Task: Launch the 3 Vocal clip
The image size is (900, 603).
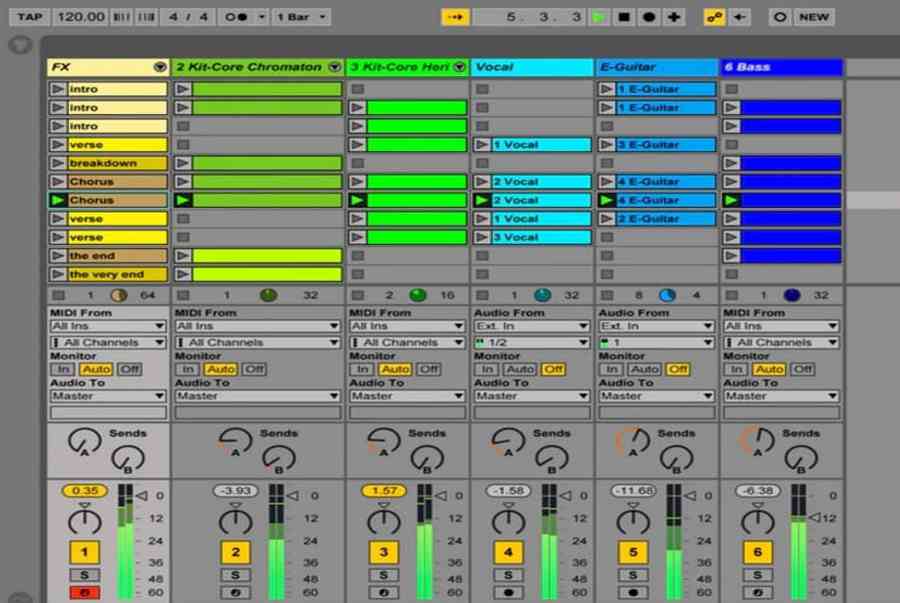Action: click(482, 237)
